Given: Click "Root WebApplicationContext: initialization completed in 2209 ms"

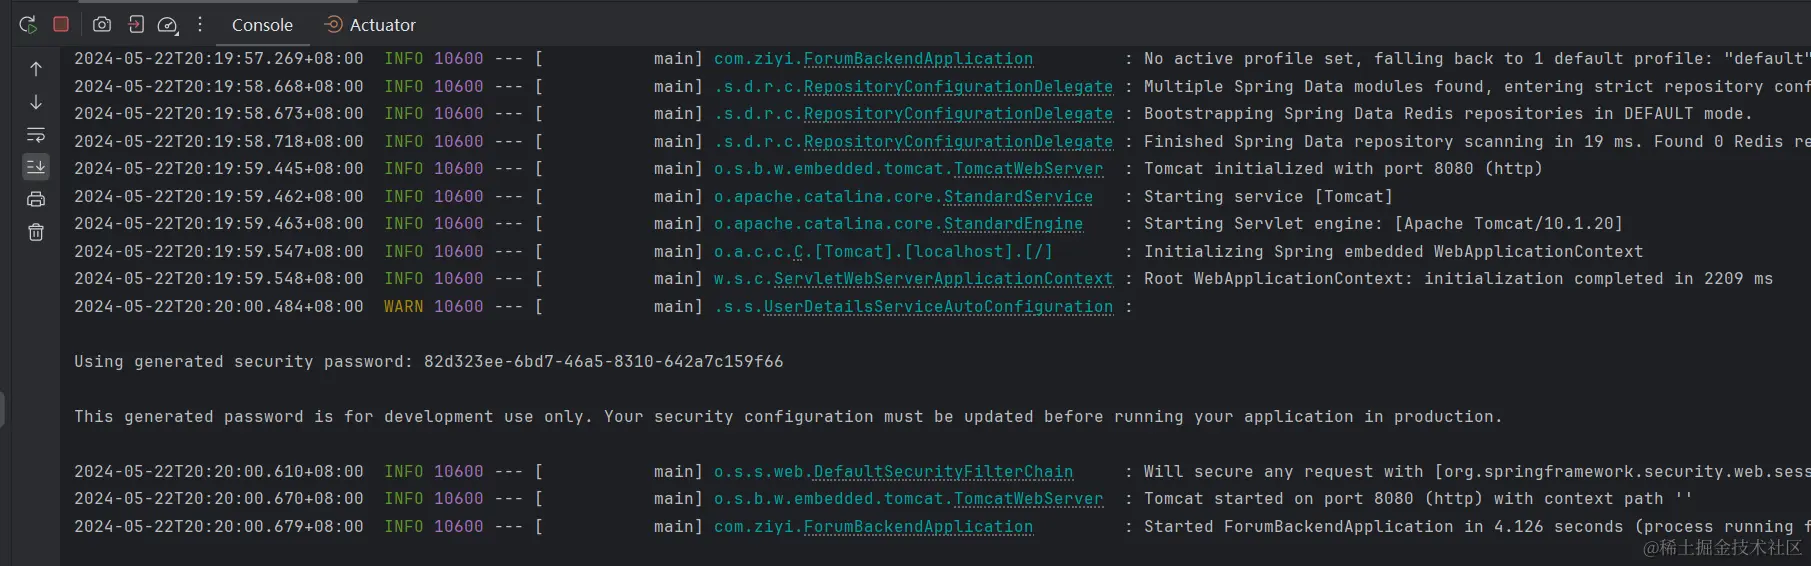Looking at the screenshot, I should (x=1458, y=279).
